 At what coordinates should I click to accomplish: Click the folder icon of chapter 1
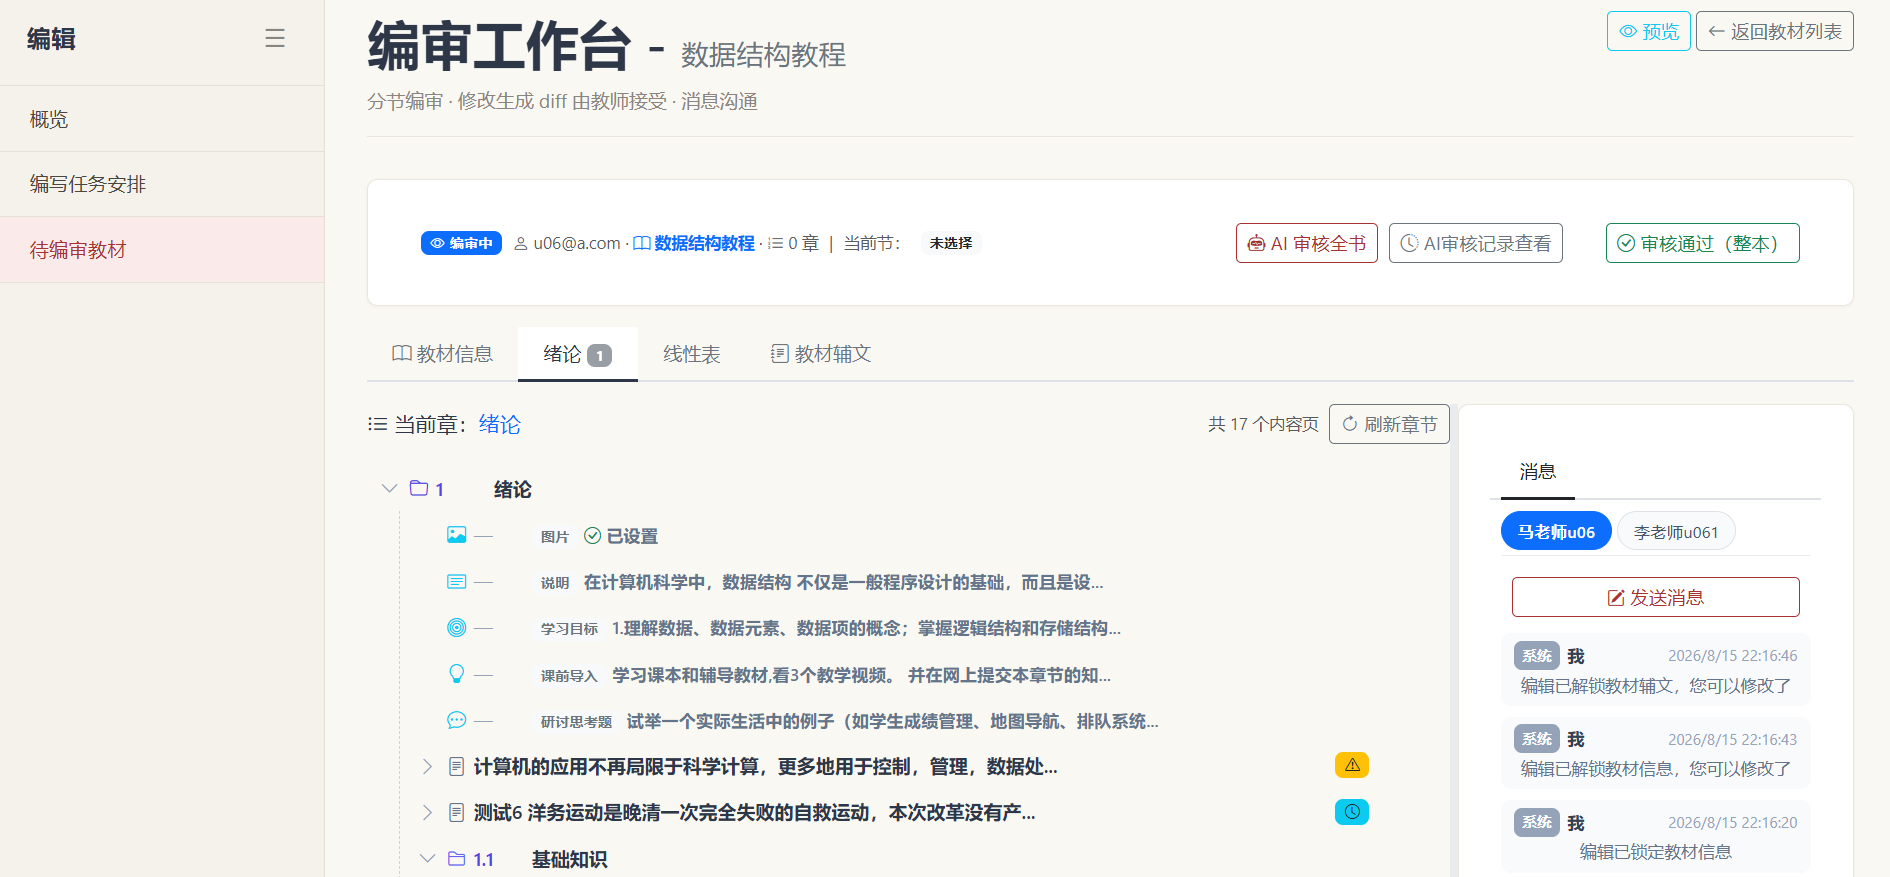(419, 488)
